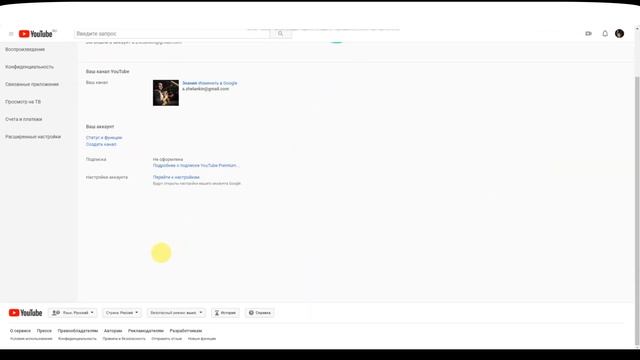Image resolution: width=640 pixels, height=360 pixels.
Task: Open the Новые функции footer link
Action: (x=202, y=339)
